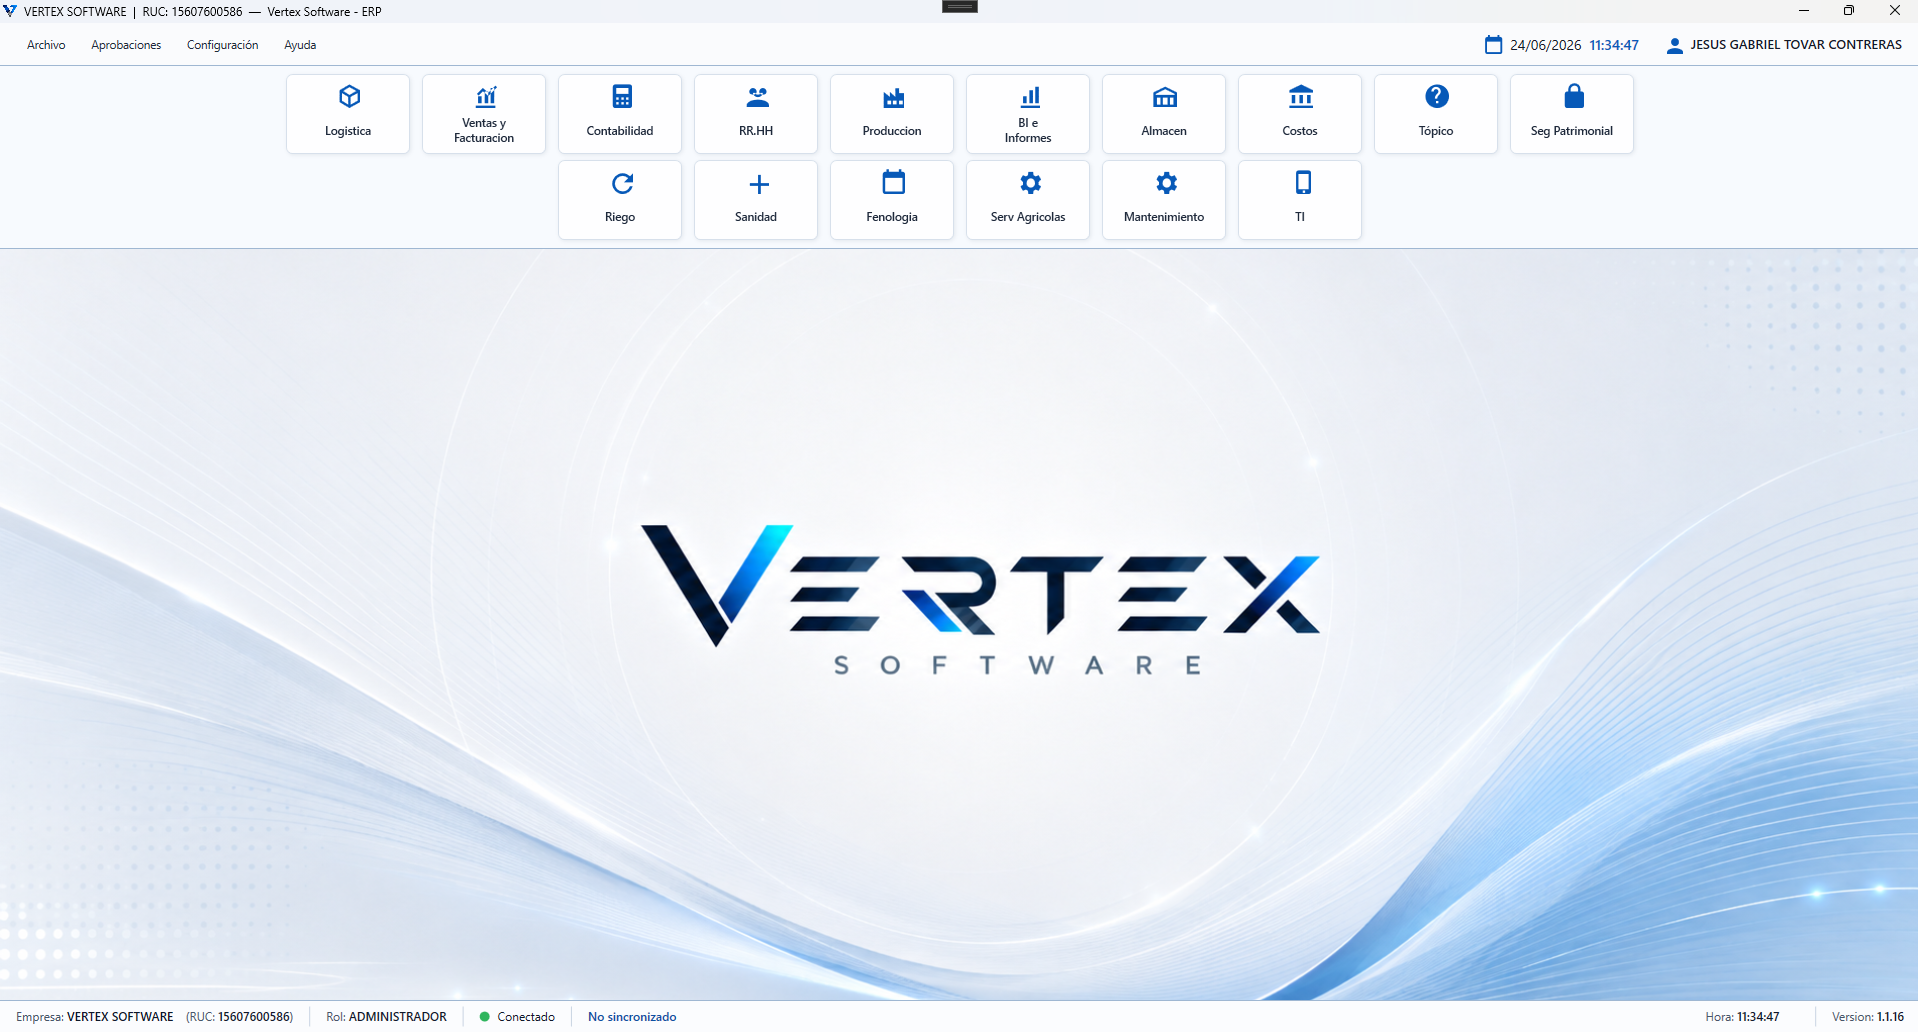Click the calendar icon beside the date
Screen dimensions: 1918x1032
[x=1493, y=45]
